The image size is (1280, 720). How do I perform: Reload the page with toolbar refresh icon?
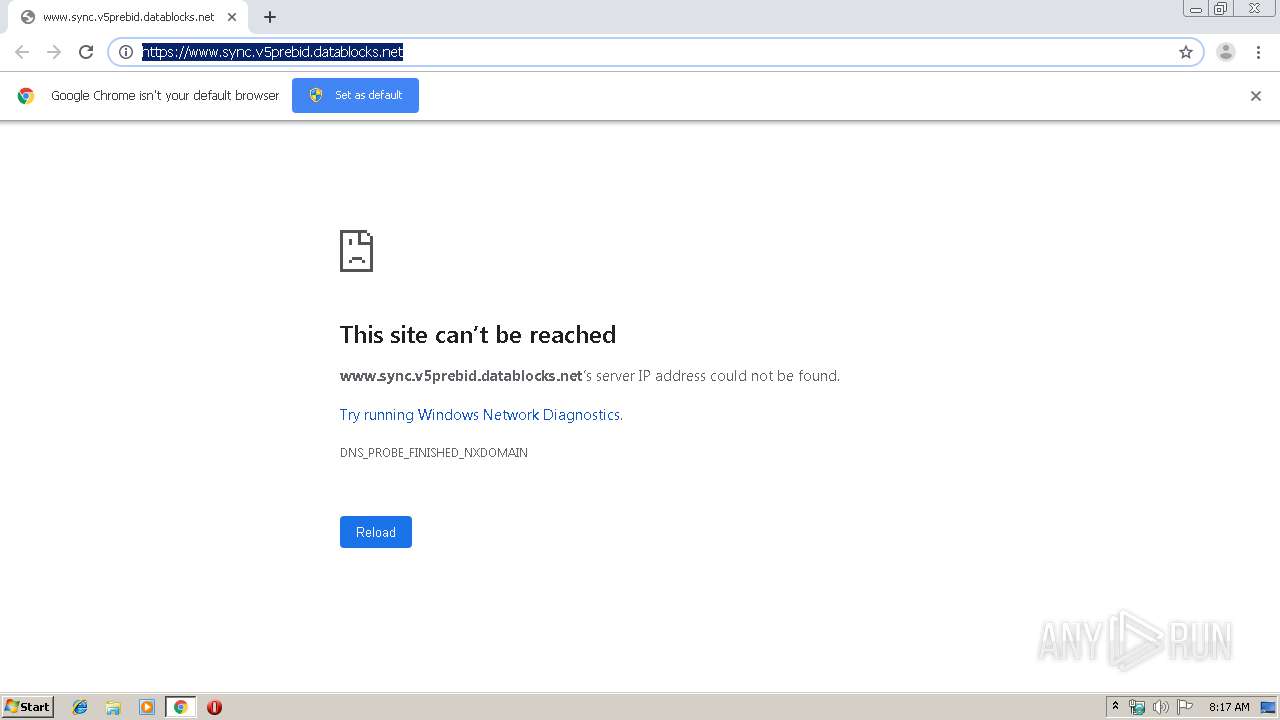(x=86, y=52)
